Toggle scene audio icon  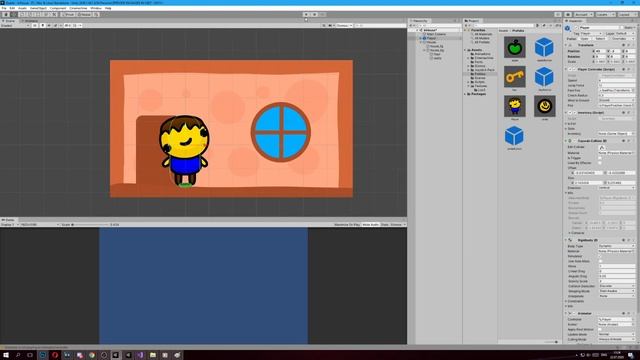pyautogui.click(x=49, y=25)
